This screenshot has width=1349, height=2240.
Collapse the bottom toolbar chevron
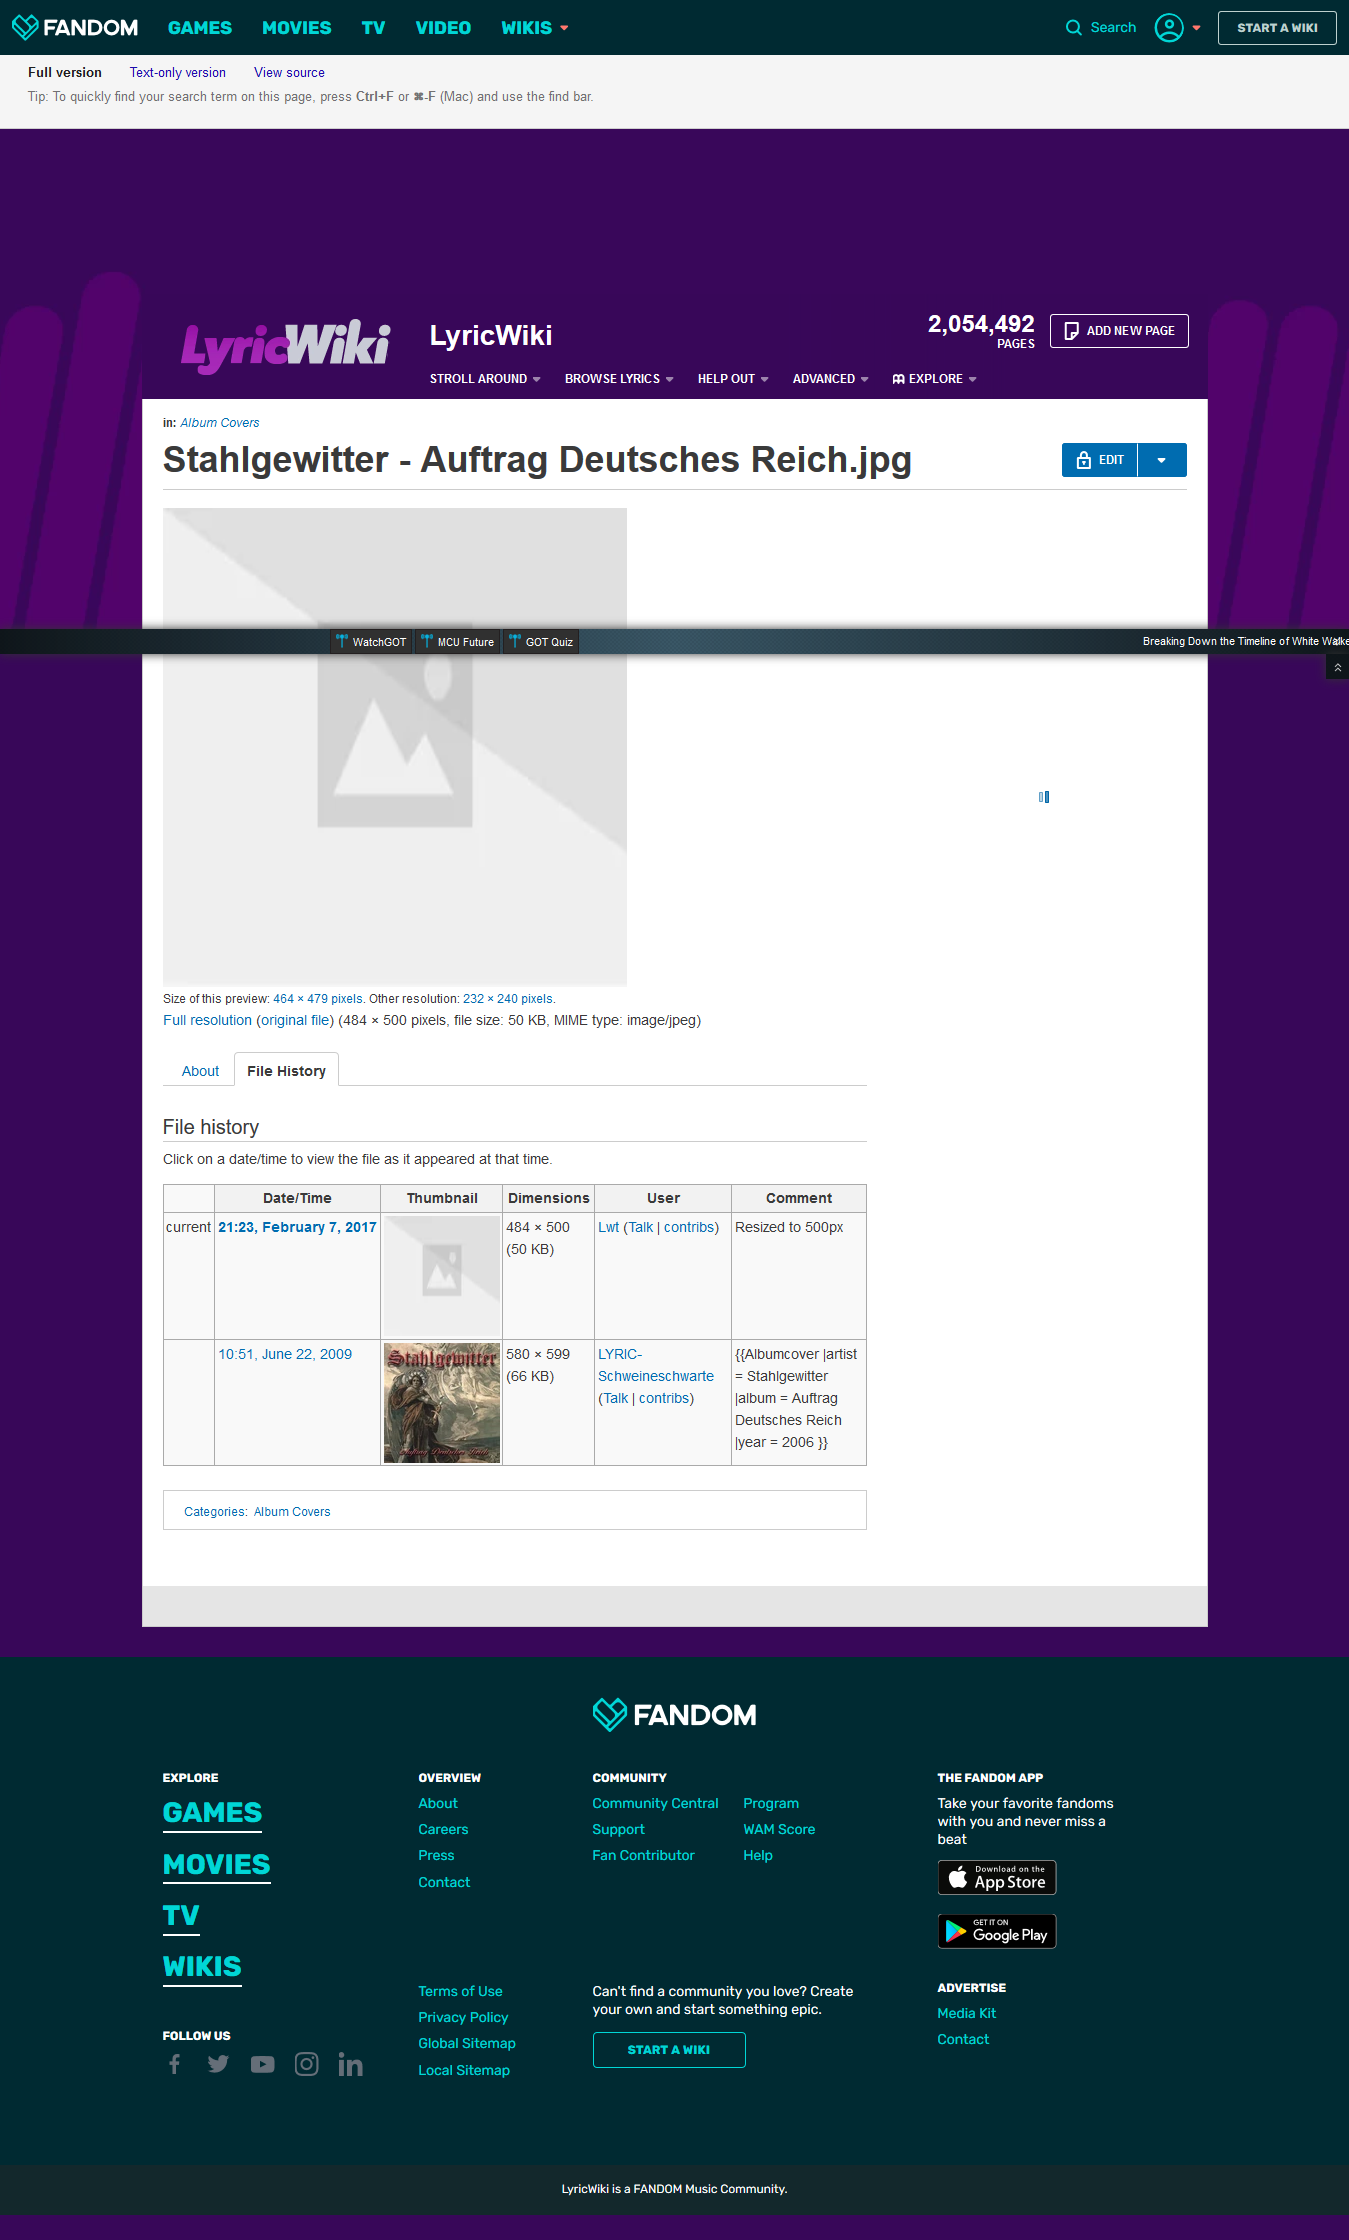1337,667
